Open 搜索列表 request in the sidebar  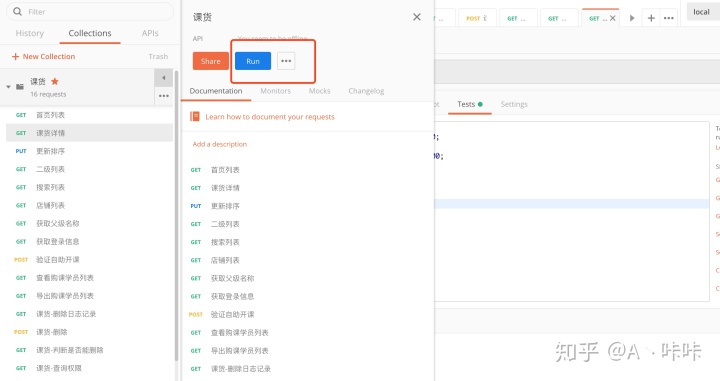coord(90,187)
